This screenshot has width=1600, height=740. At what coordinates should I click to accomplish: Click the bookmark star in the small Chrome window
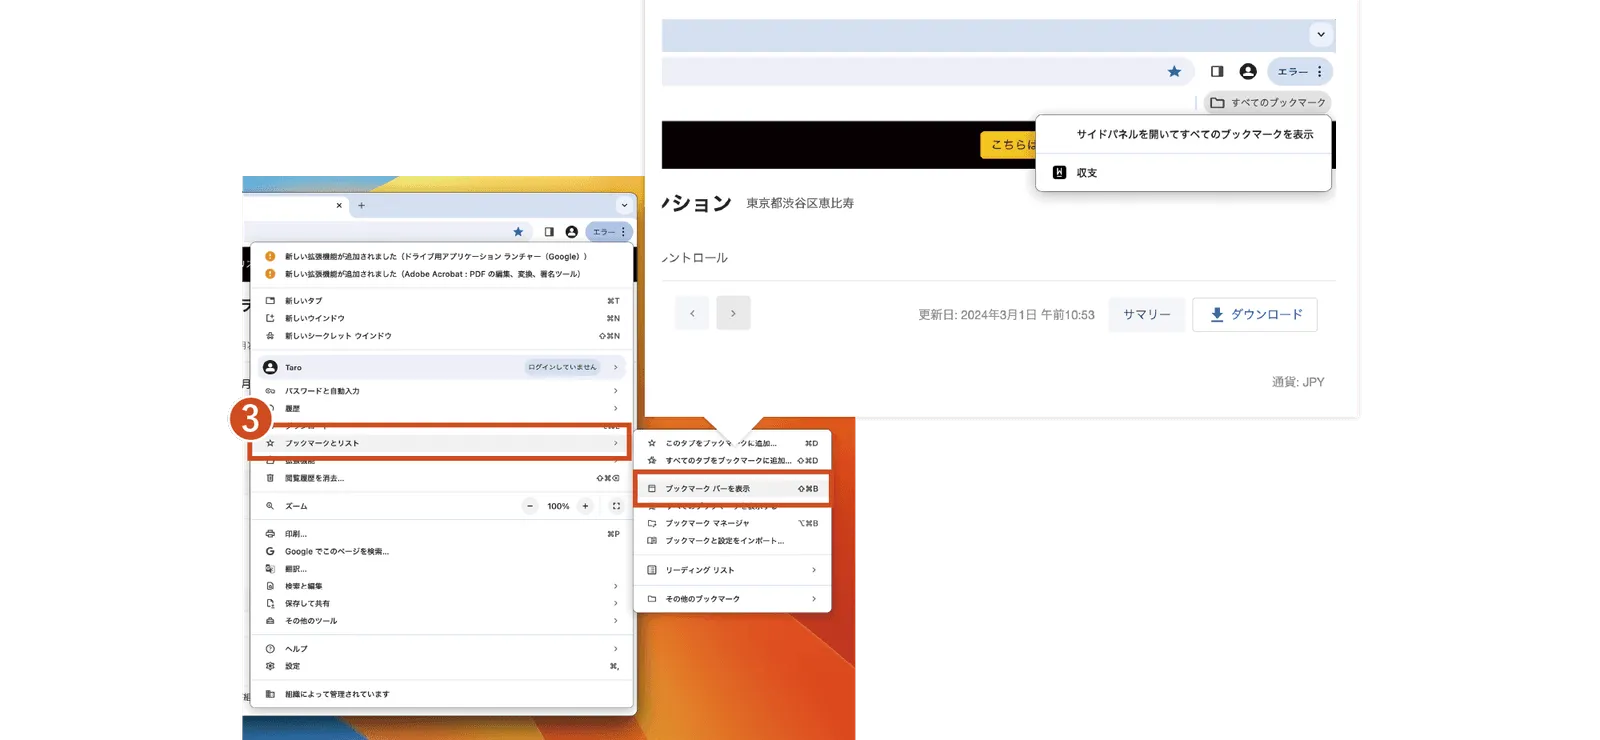pyautogui.click(x=518, y=232)
